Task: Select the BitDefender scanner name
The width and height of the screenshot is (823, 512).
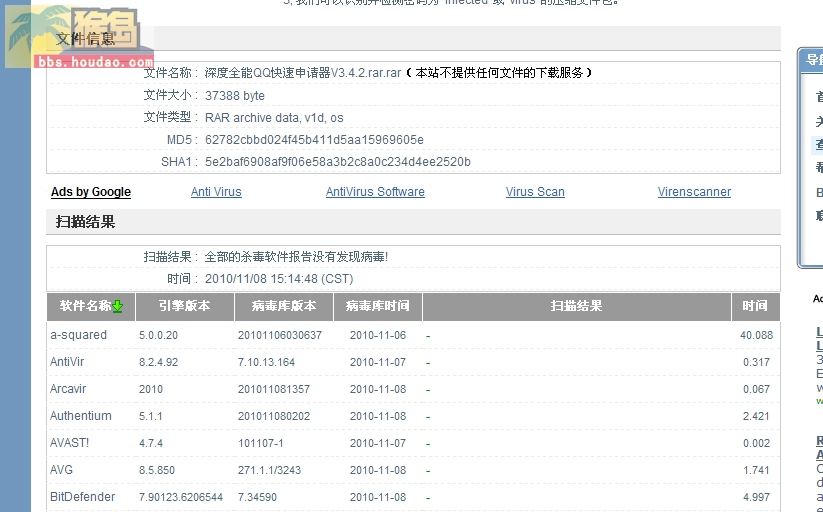Action: point(82,497)
